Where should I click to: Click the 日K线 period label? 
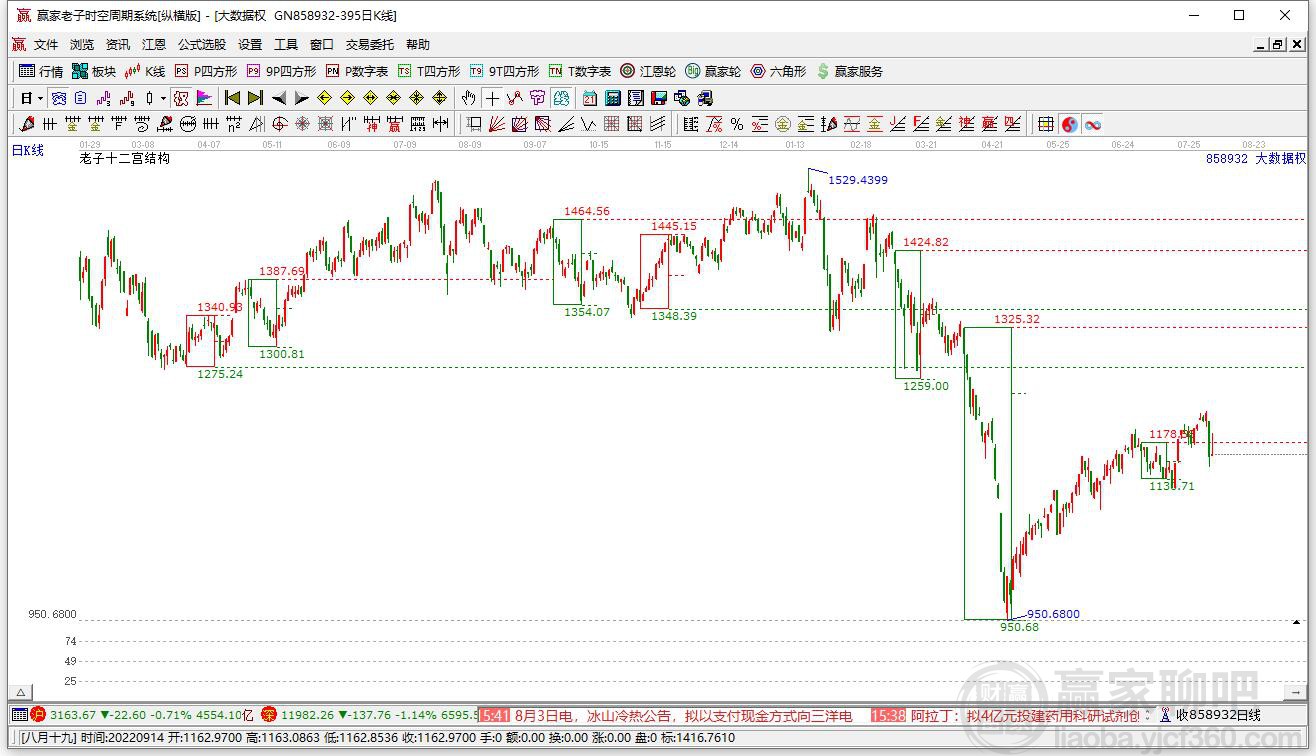pyautogui.click(x=28, y=151)
